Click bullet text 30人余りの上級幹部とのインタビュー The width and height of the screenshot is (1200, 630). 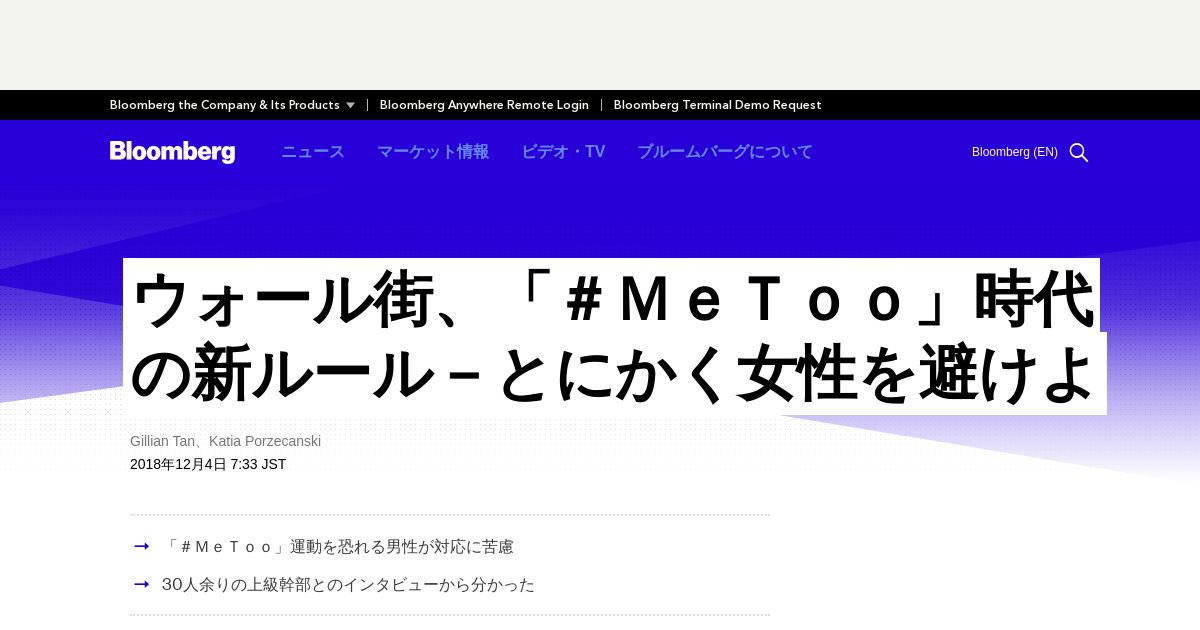tap(349, 584)
